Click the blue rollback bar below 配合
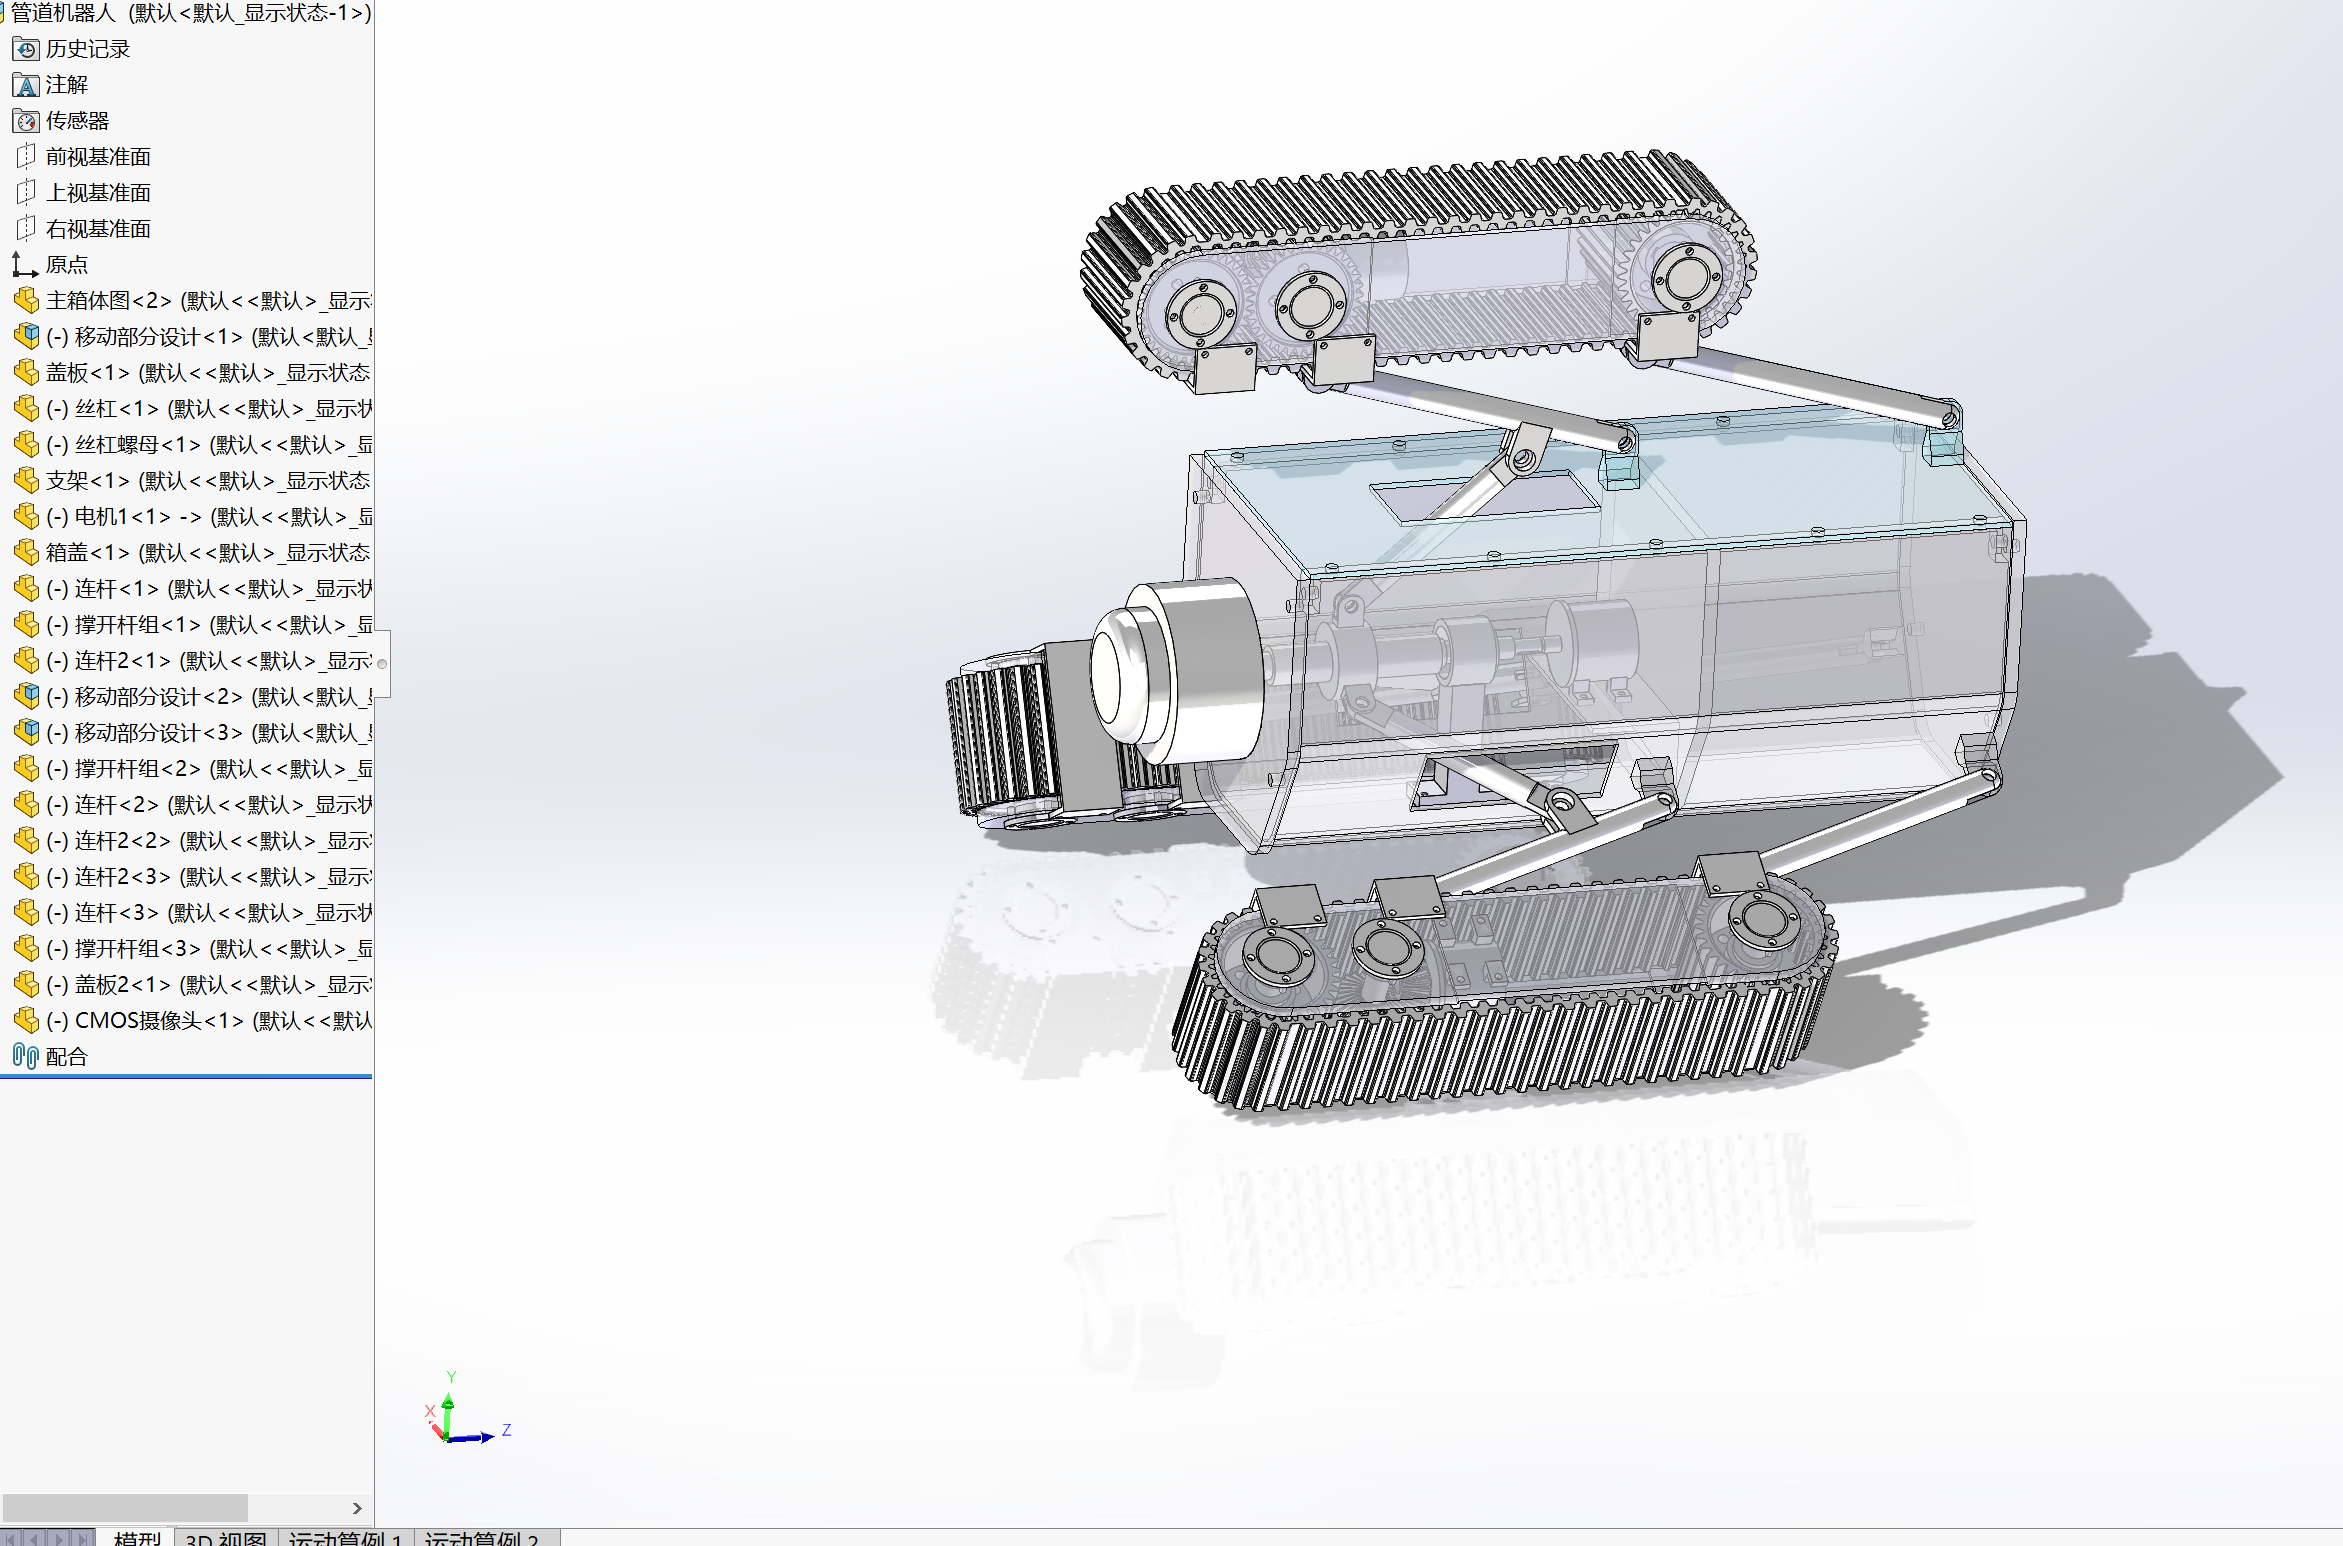This screenshot has height=1546, width=2343. (186, 1077)
